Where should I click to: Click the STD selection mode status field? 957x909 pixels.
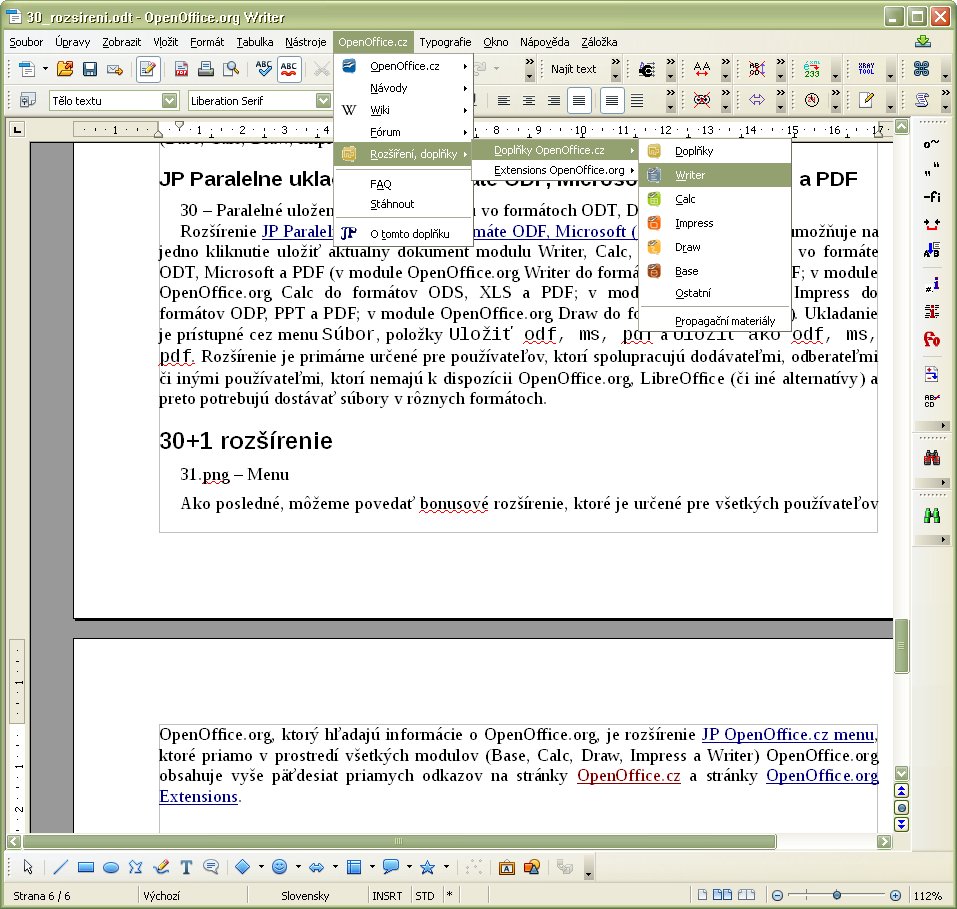coord(425,896)
